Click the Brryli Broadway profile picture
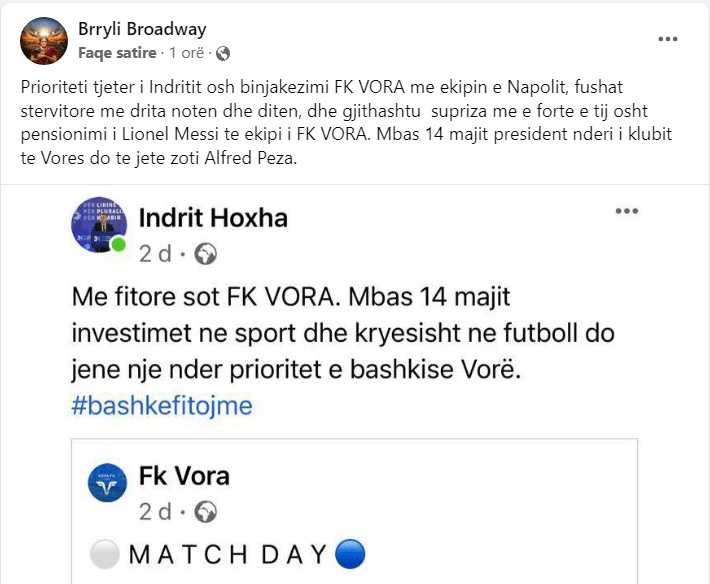The width and height of the screenshot is (710, 584). click(x=44, y=38)
